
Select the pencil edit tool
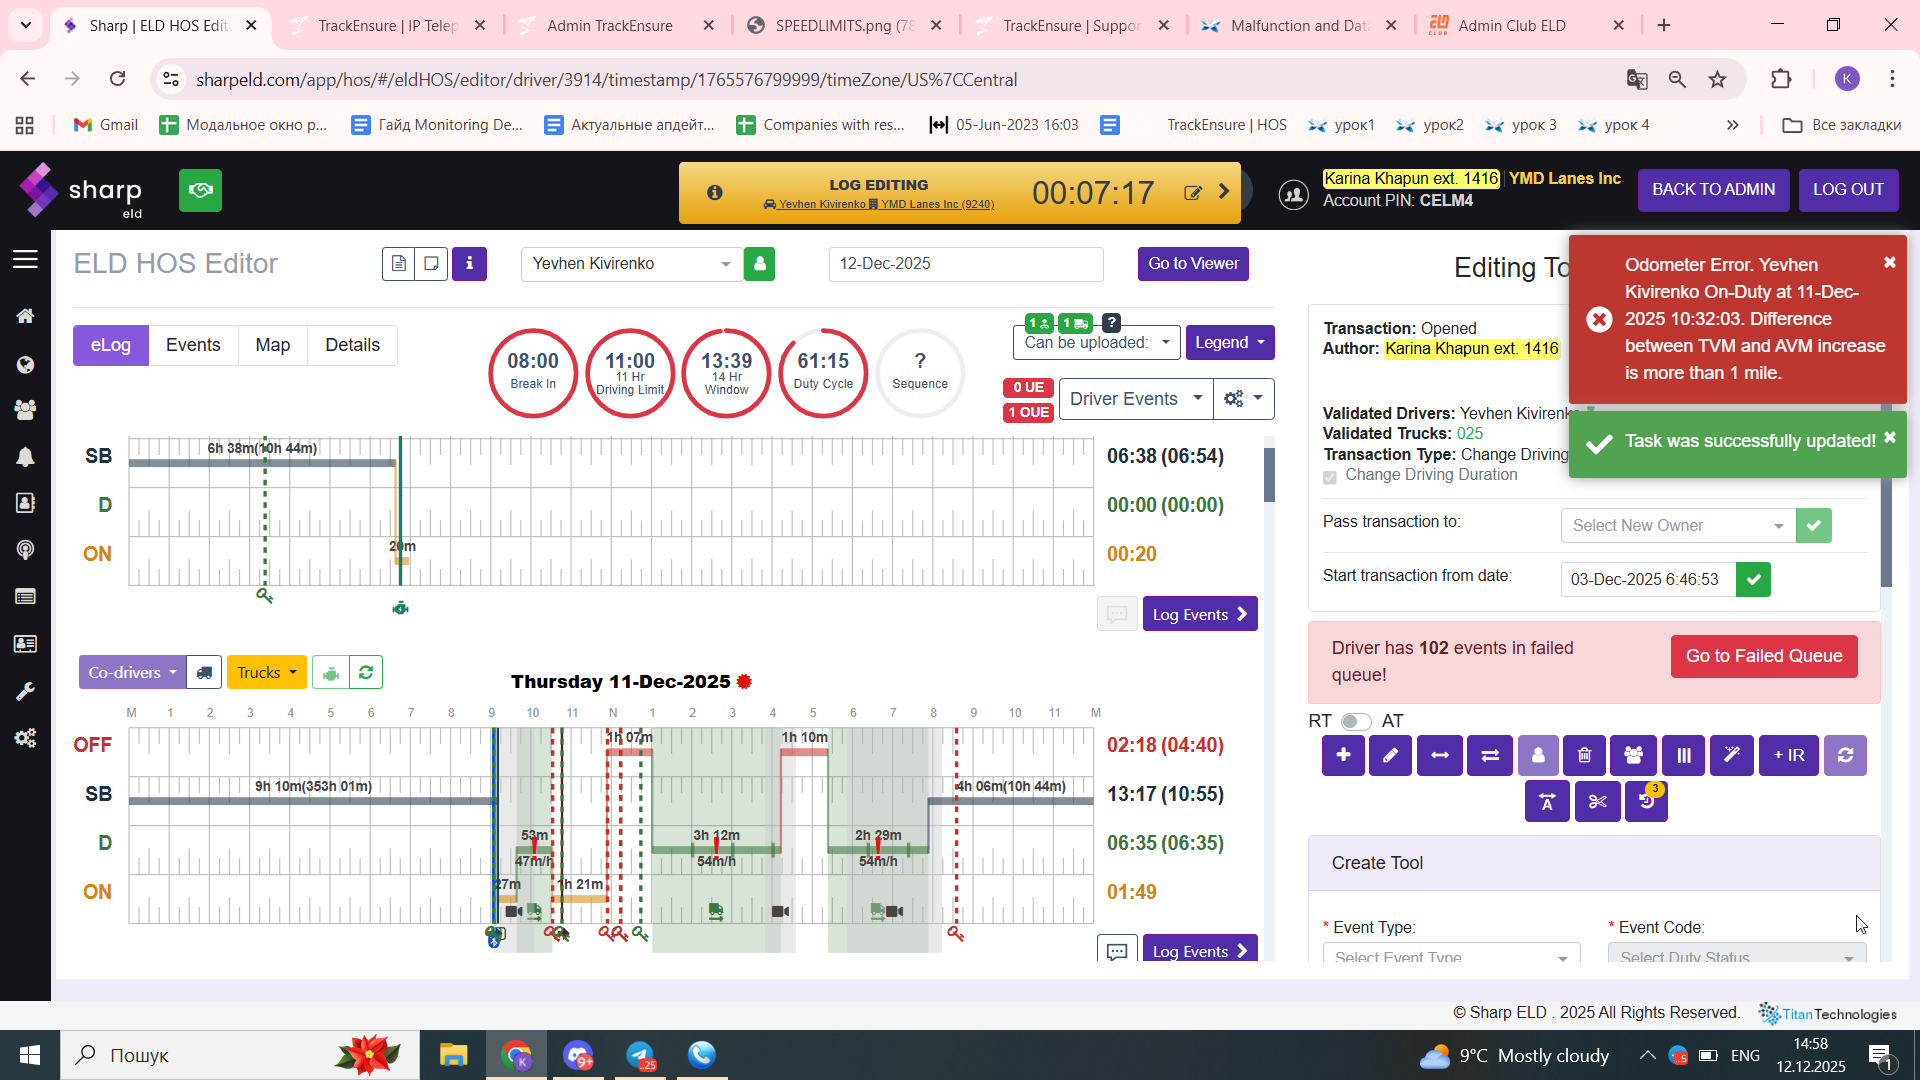click(x=1390, y=756)
